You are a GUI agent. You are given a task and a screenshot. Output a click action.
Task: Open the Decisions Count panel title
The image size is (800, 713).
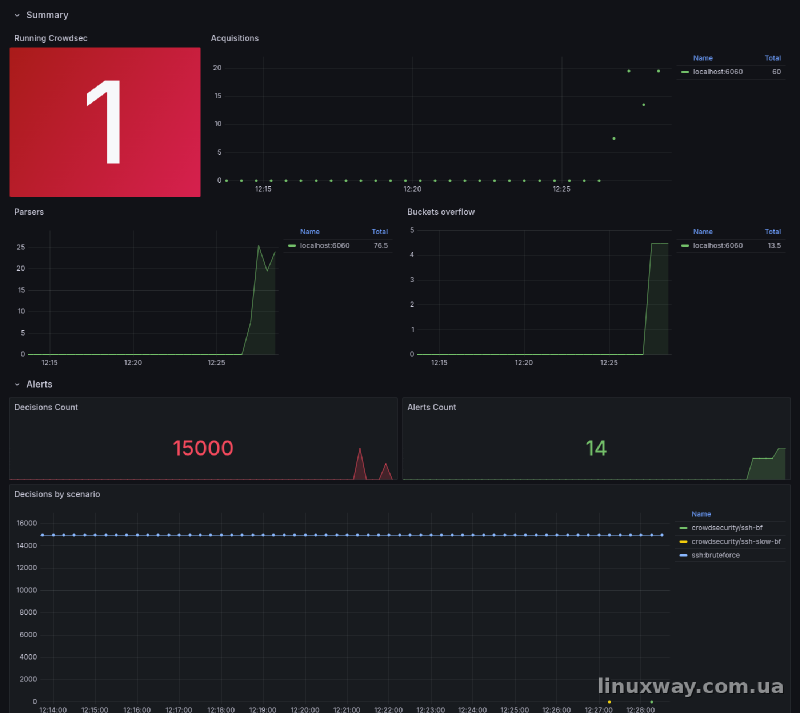click(x=46, y=407)
